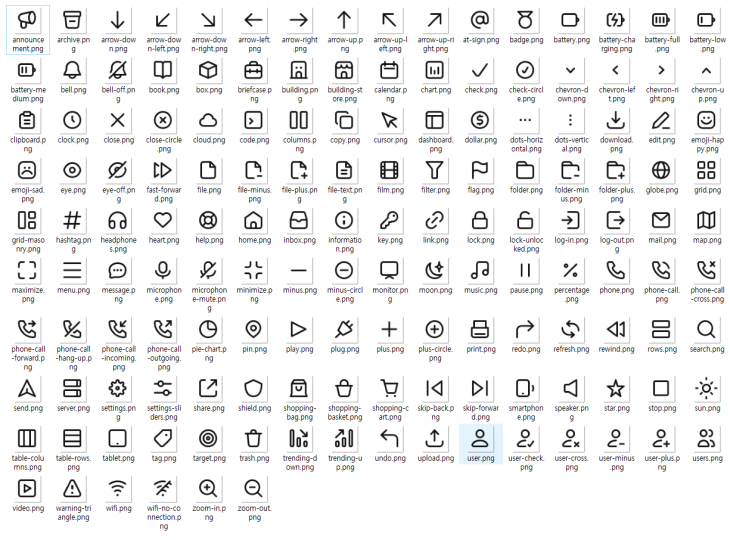This screenshot has width=730, height=540.
Task: Select the settings-sliders.png icon
Action: [163, 388]
